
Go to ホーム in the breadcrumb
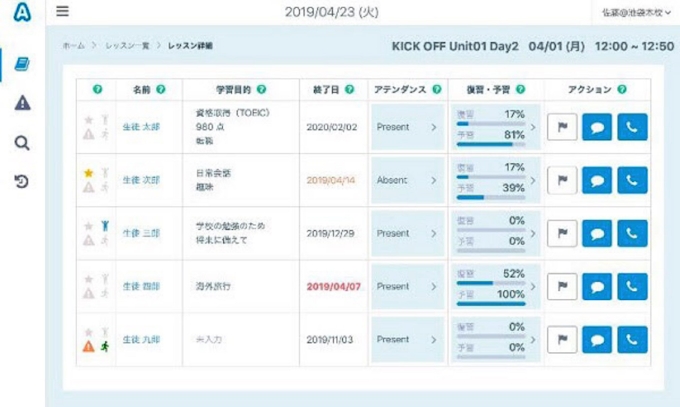(73, 46)
